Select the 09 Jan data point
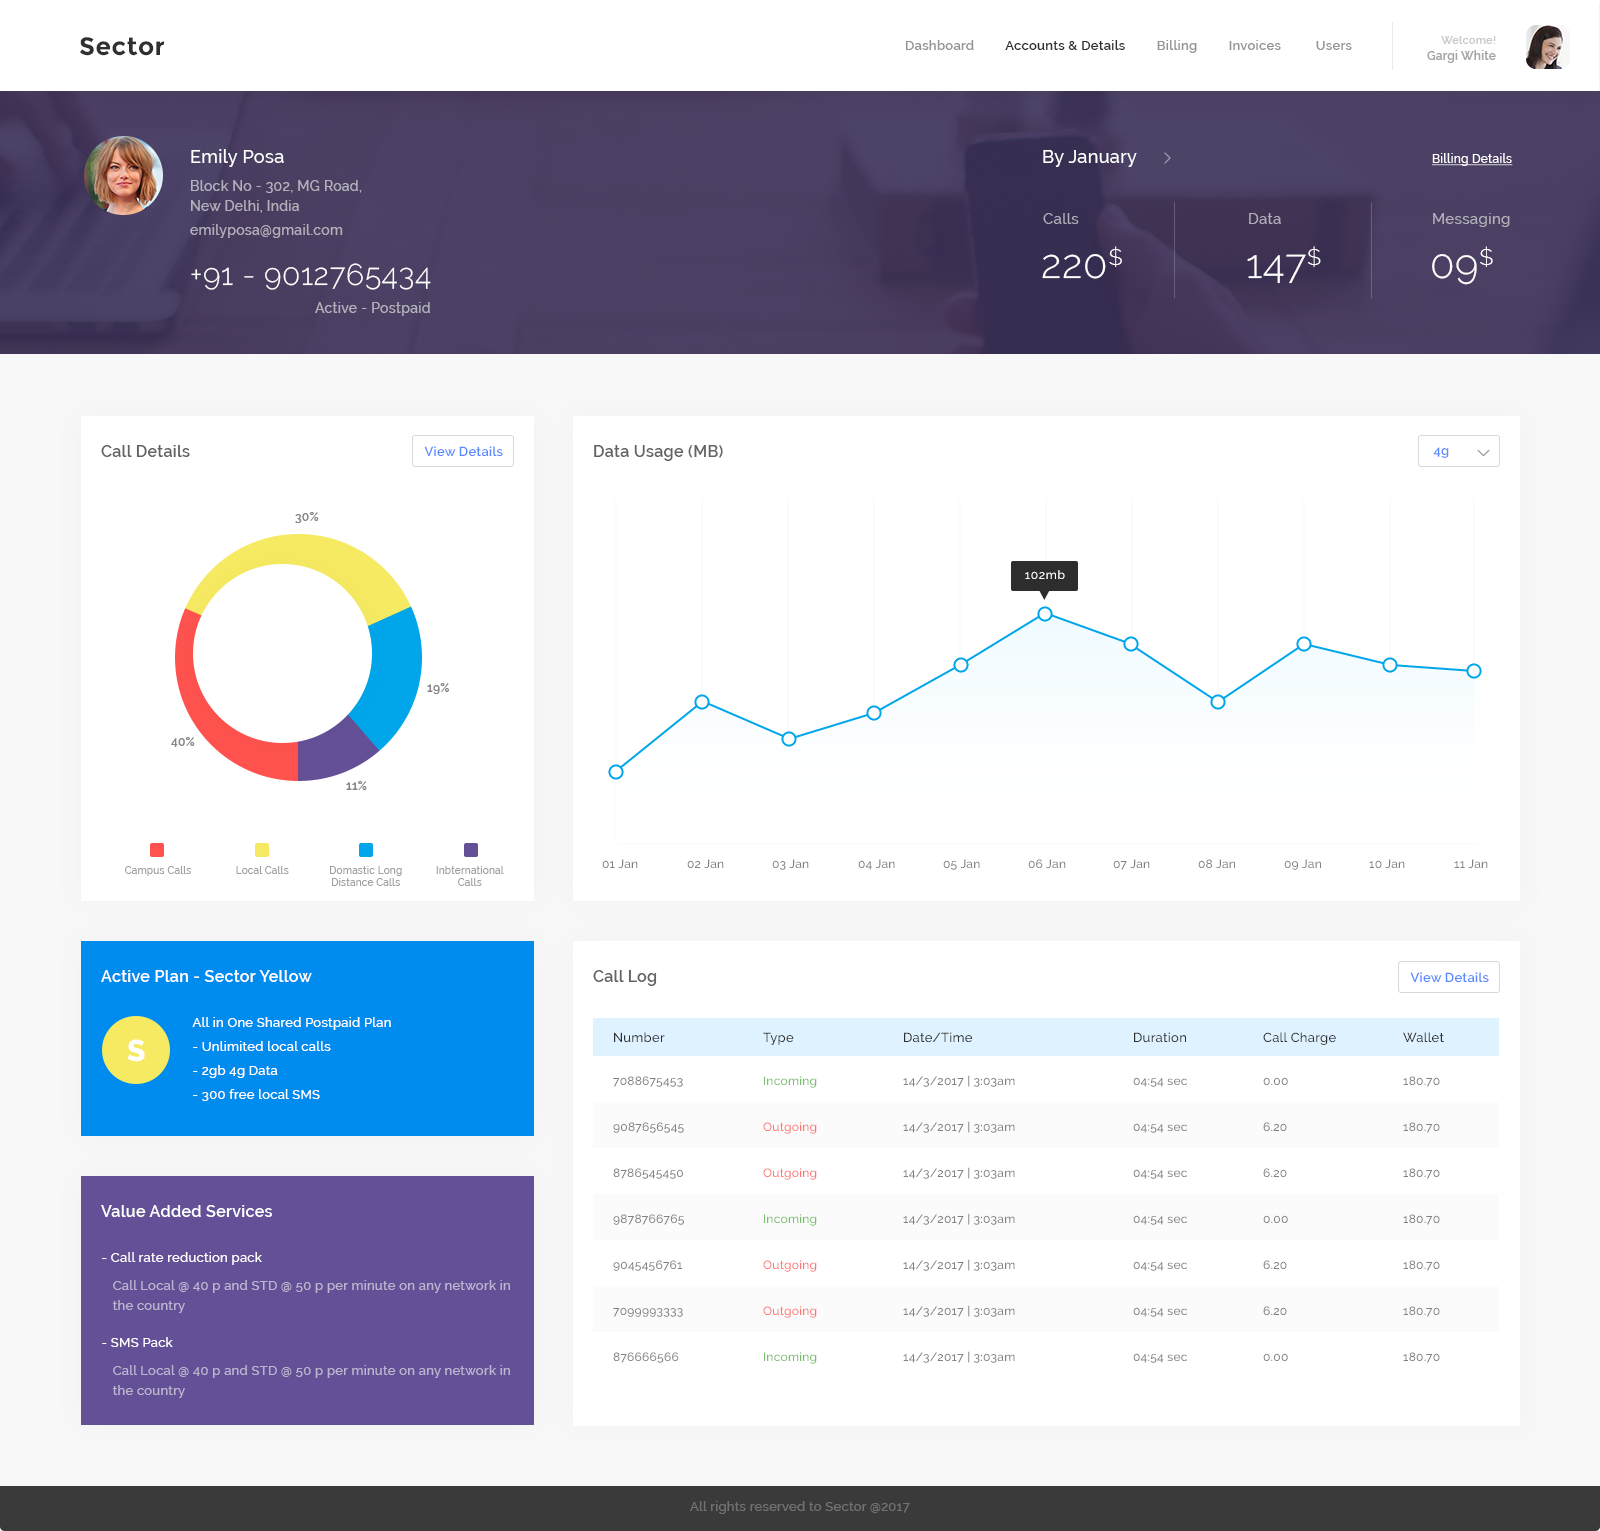Image resolution: width=1600 pixels, height=1531 pixels. click(x=1304, y=644)
